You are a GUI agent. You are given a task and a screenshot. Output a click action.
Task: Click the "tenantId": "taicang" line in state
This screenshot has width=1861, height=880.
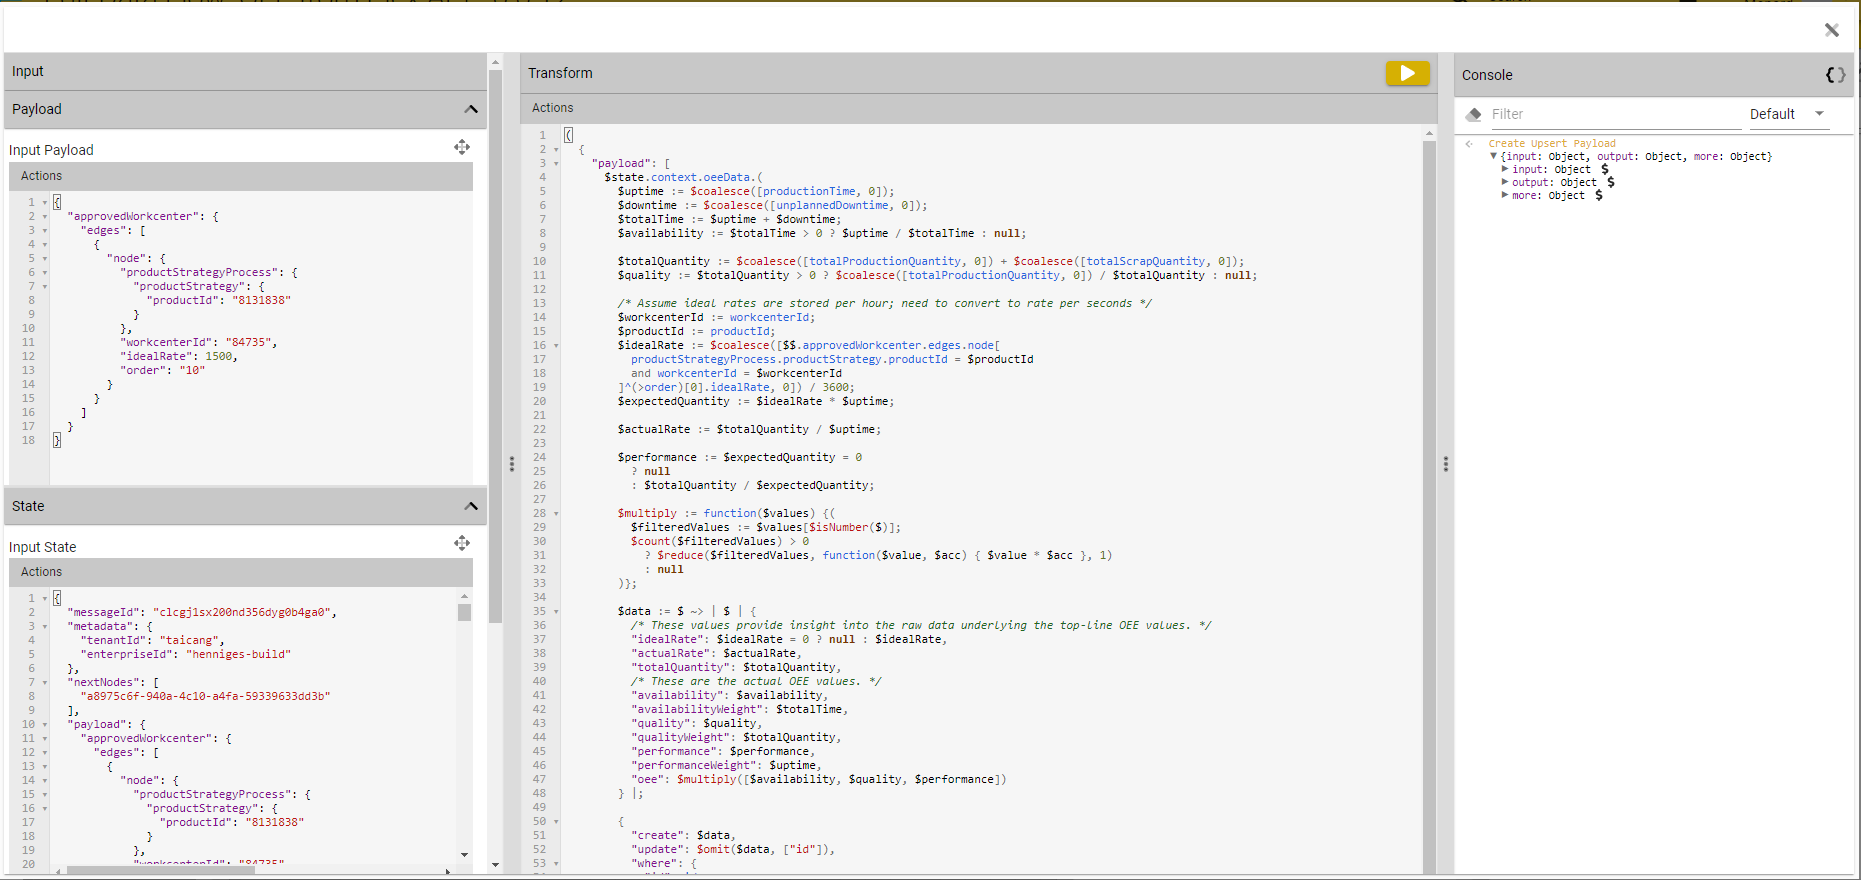click(x=152, y=640)
